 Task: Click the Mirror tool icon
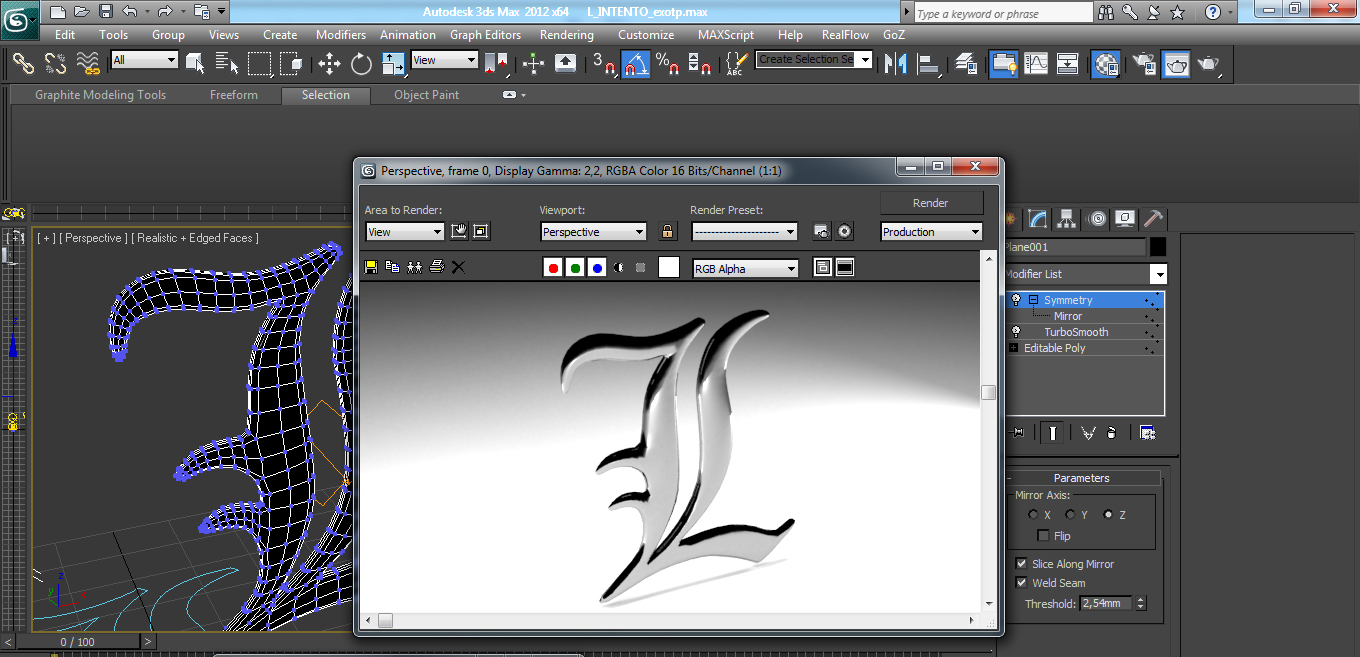[897, 63]
